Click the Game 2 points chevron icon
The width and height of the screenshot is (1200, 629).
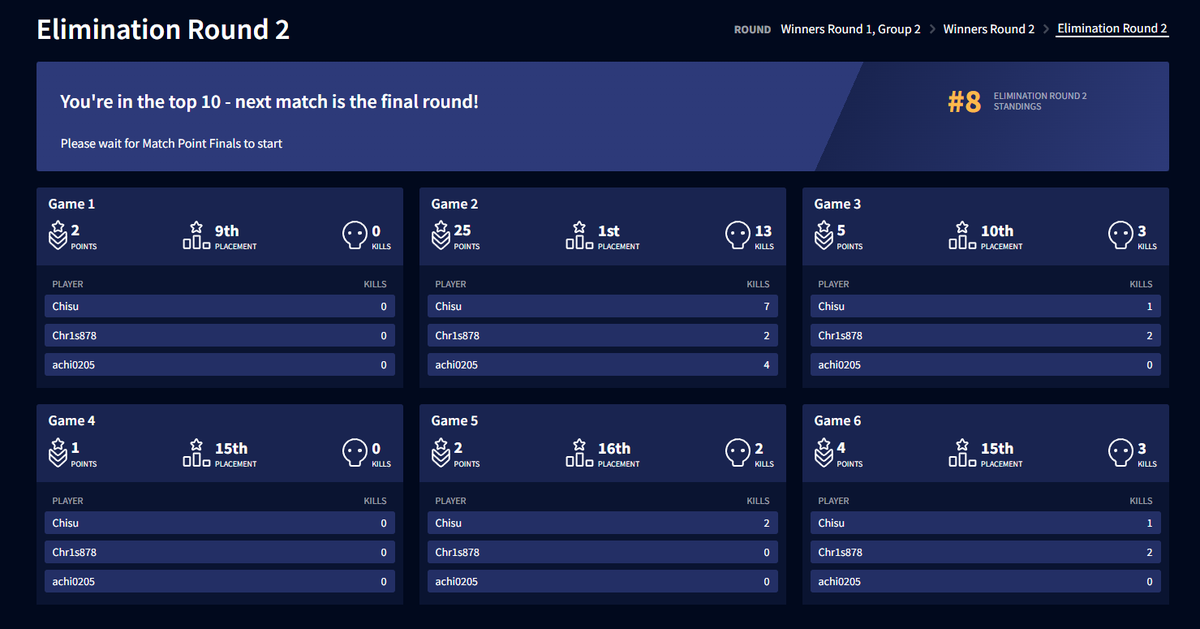[440, 235]
